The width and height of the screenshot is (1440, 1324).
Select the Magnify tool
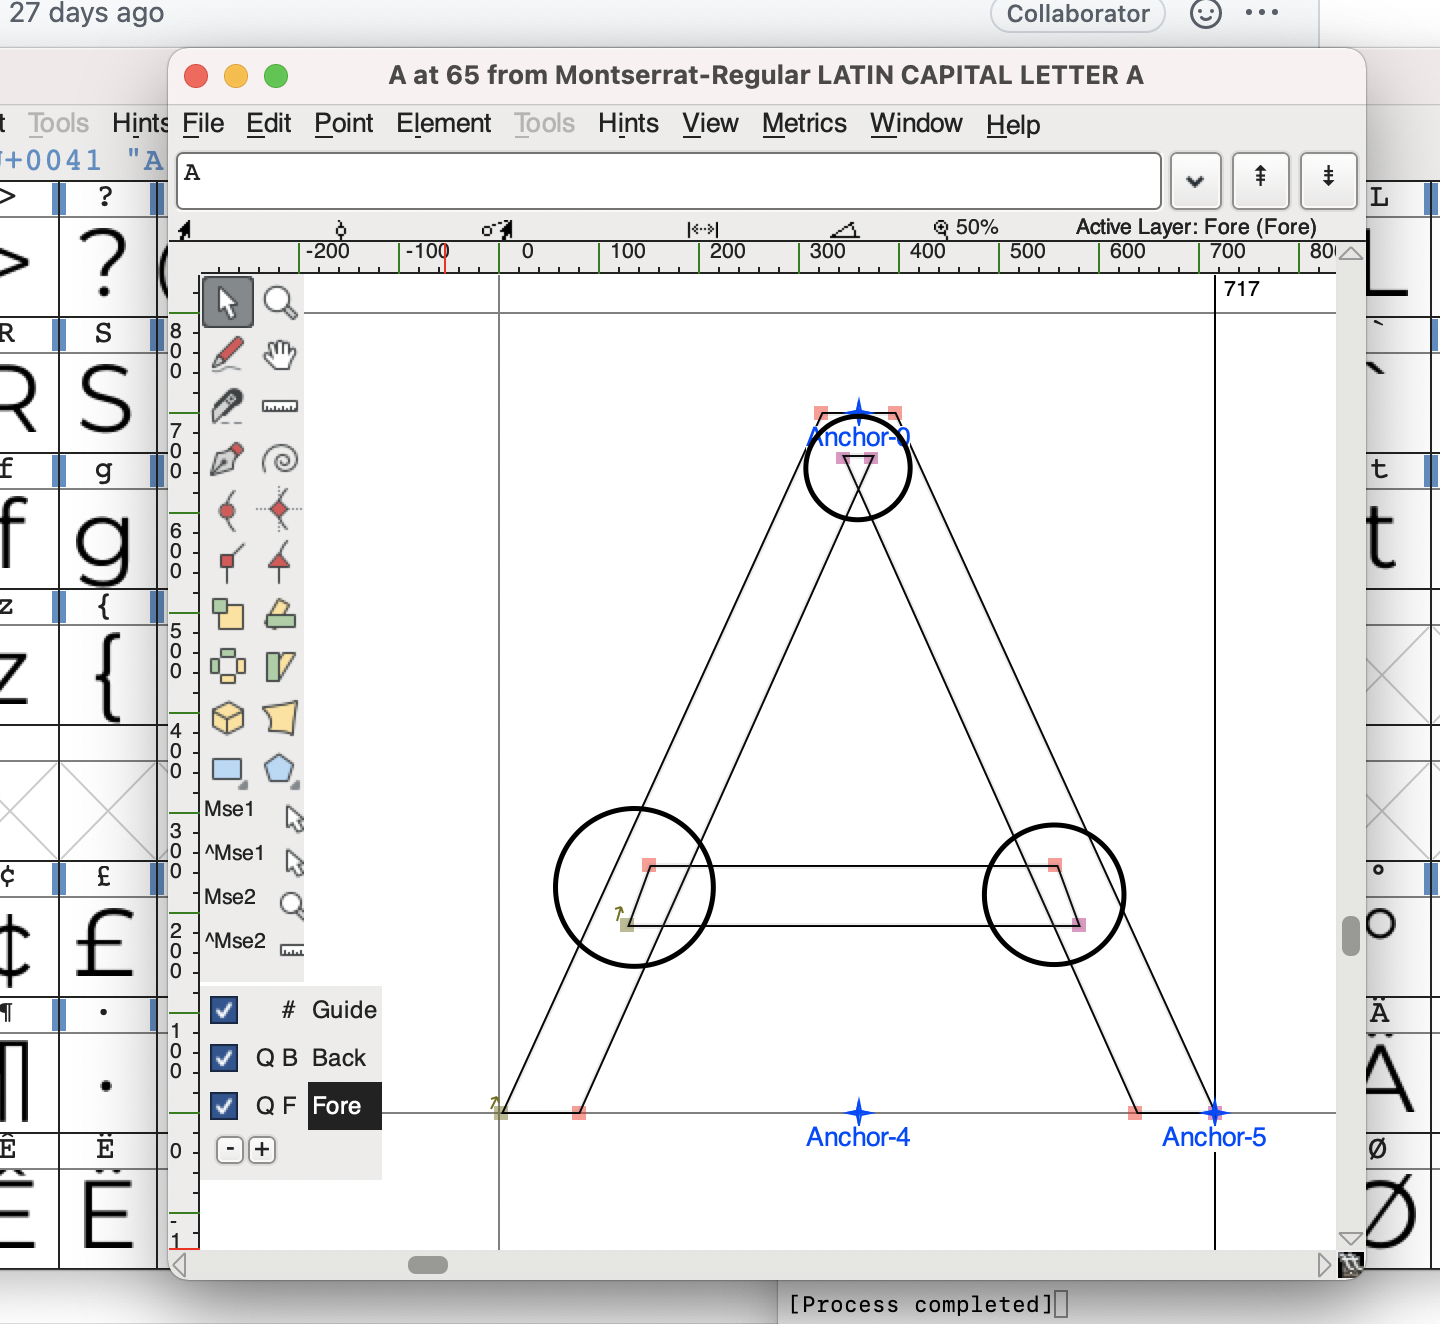tap(281, 301)
